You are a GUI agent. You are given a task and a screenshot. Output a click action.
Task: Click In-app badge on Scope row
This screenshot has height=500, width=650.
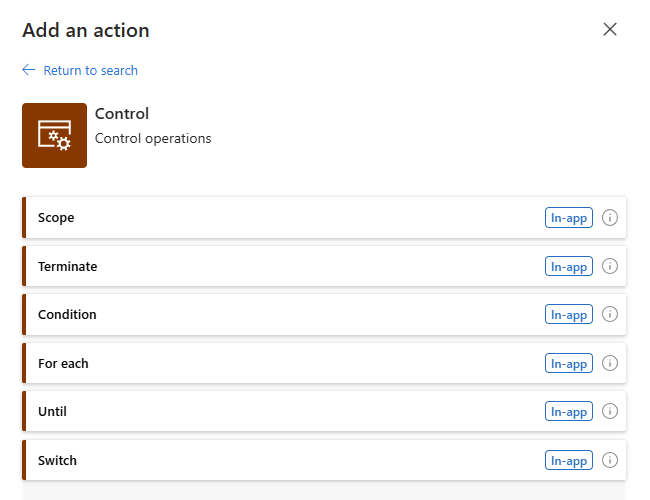point(569,218)
